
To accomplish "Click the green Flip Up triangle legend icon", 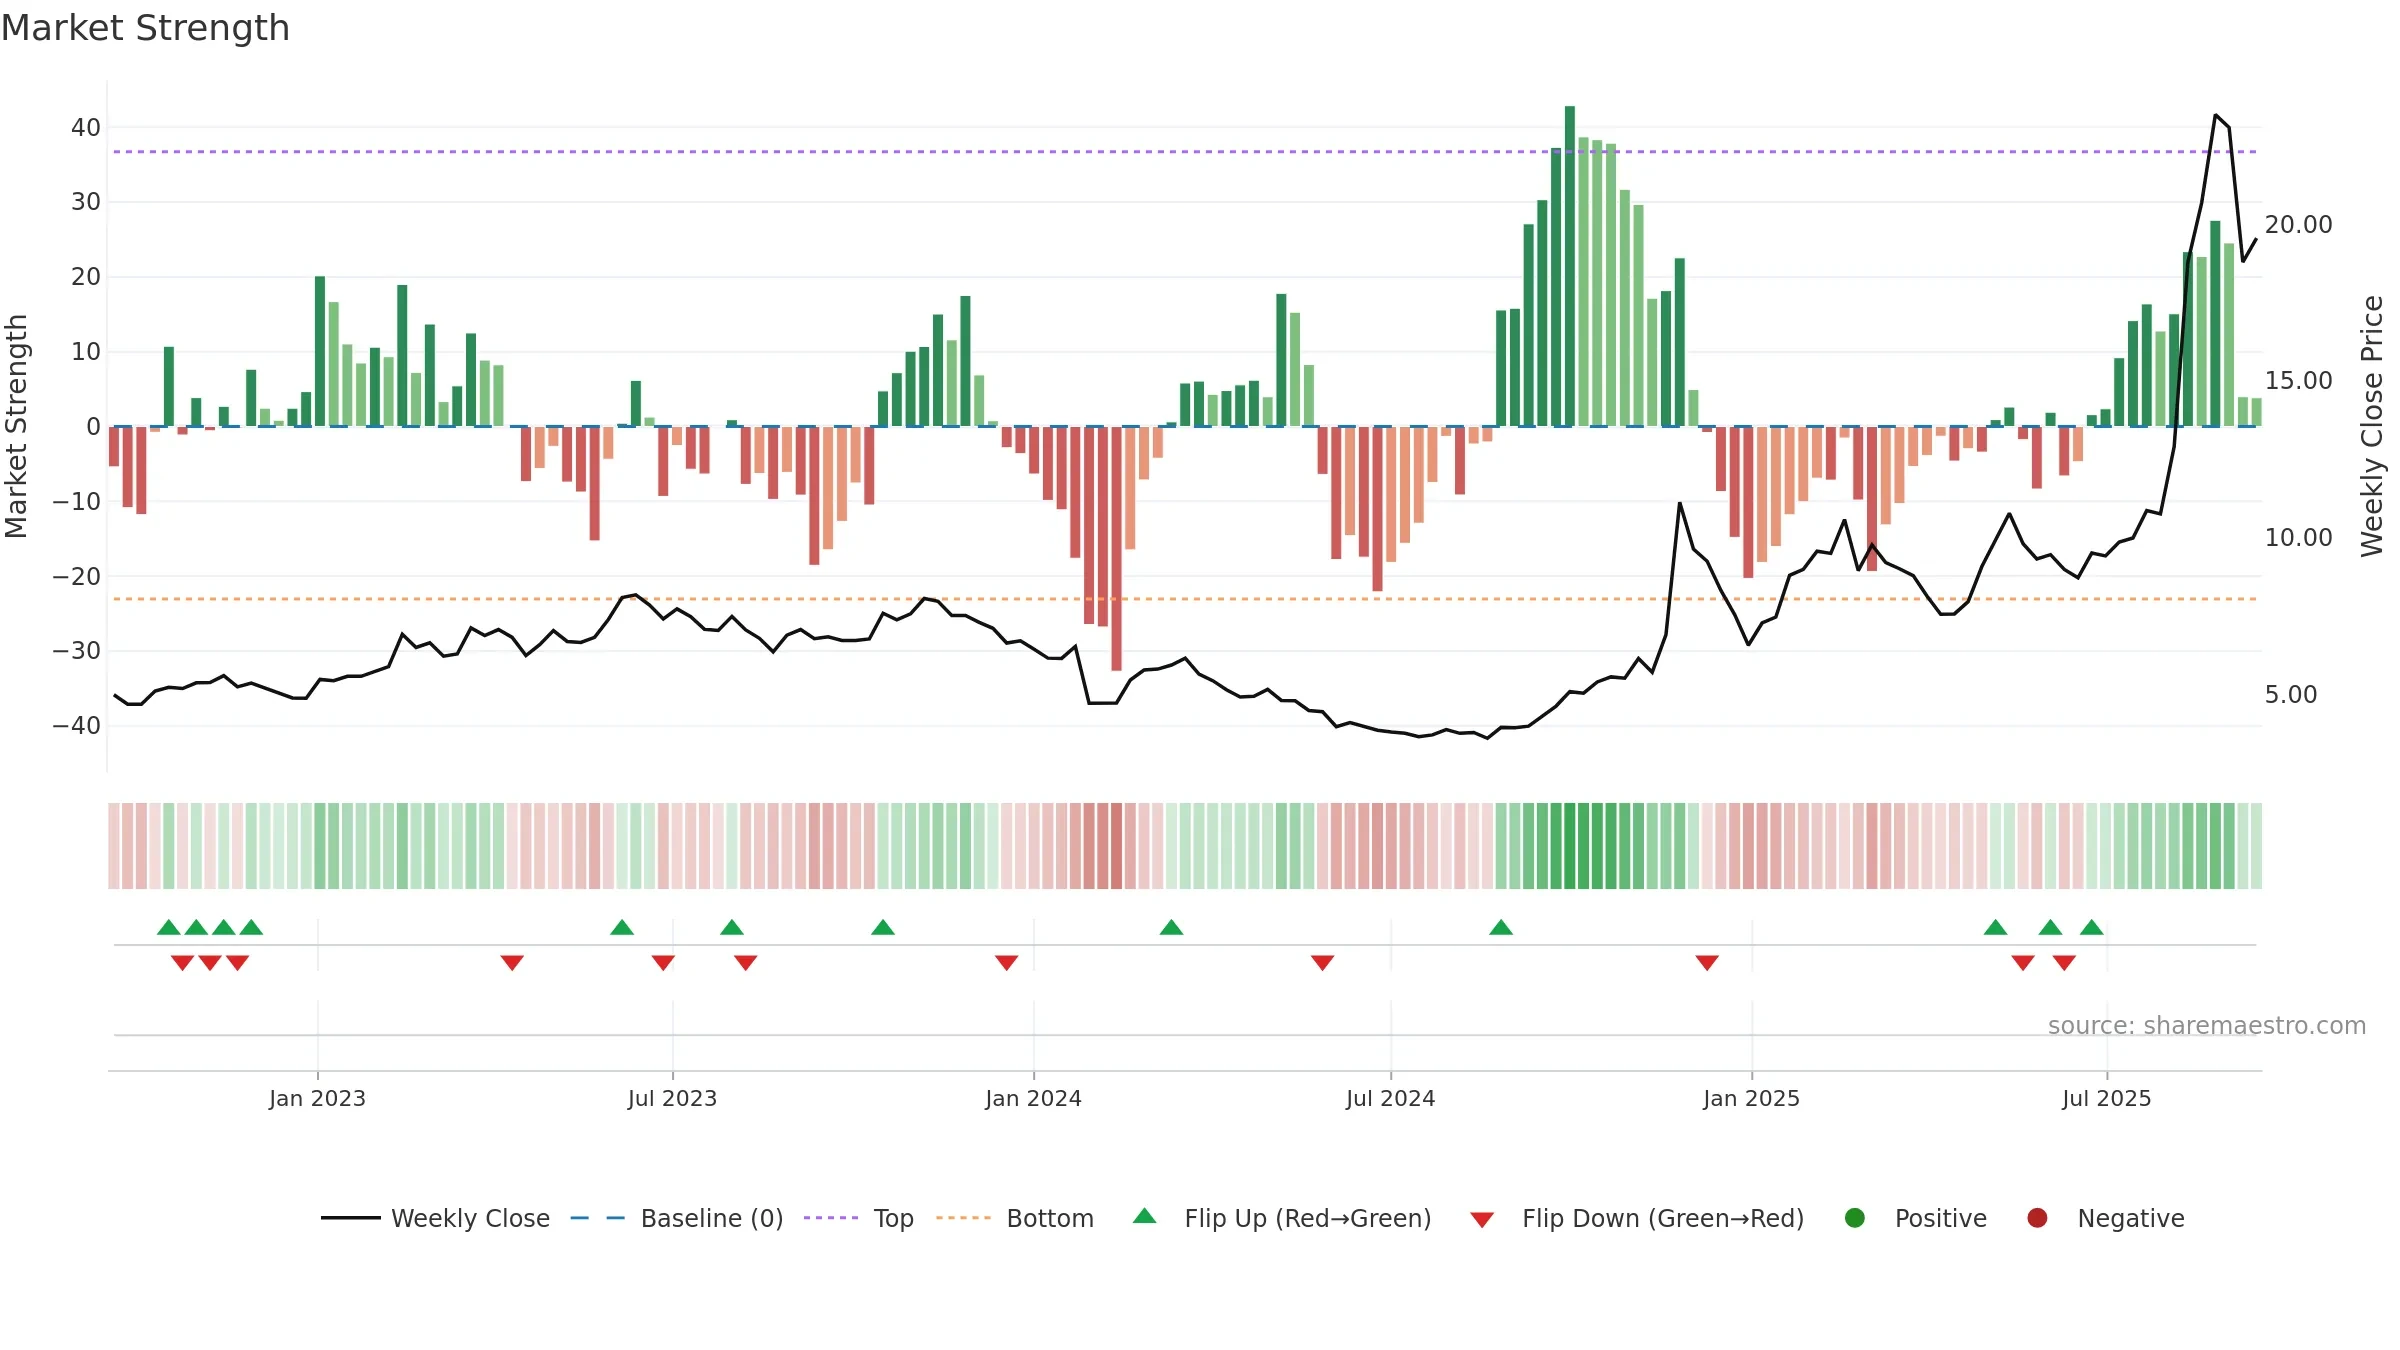I will pos(1145,1216).
